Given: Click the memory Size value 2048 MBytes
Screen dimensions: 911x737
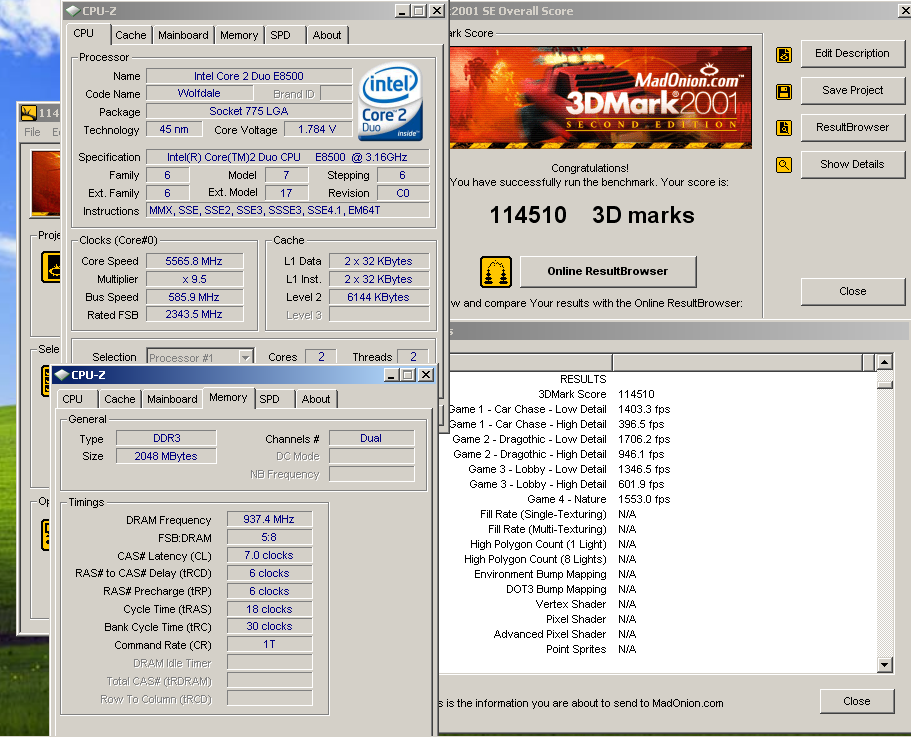Looking at the screenshot, I should point(167,456).
